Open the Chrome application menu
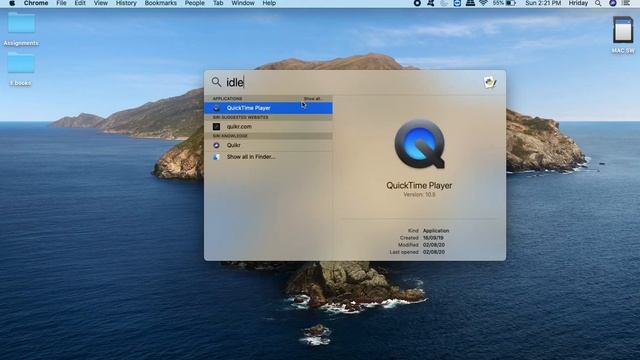Viewport: 640px width, 360px height. tap(36, 3)
